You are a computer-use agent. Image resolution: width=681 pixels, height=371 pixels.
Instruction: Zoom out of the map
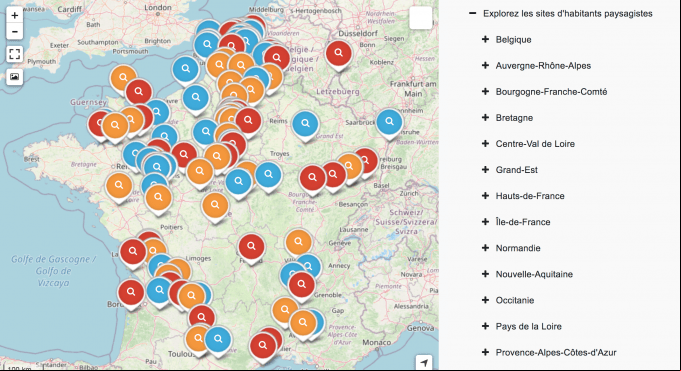pos(14,31)
